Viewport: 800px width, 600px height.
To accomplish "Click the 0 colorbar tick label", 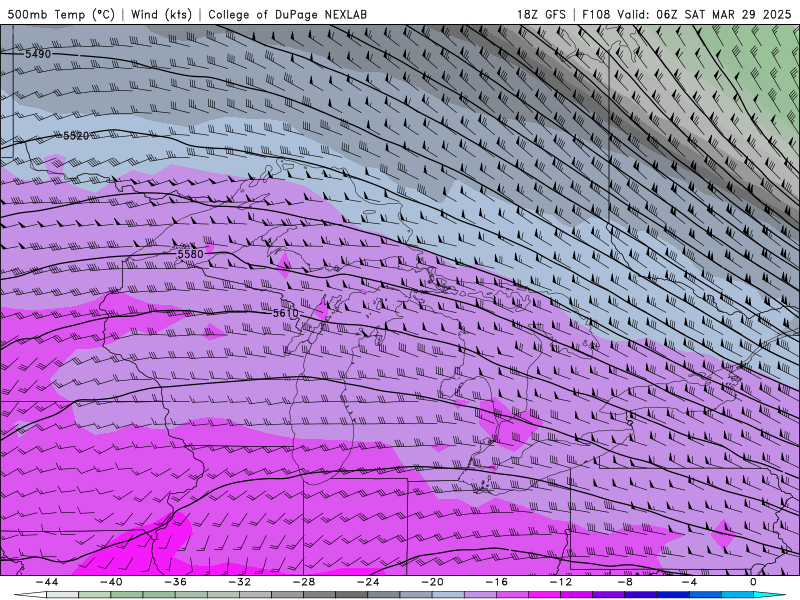I will pos(753,582).
